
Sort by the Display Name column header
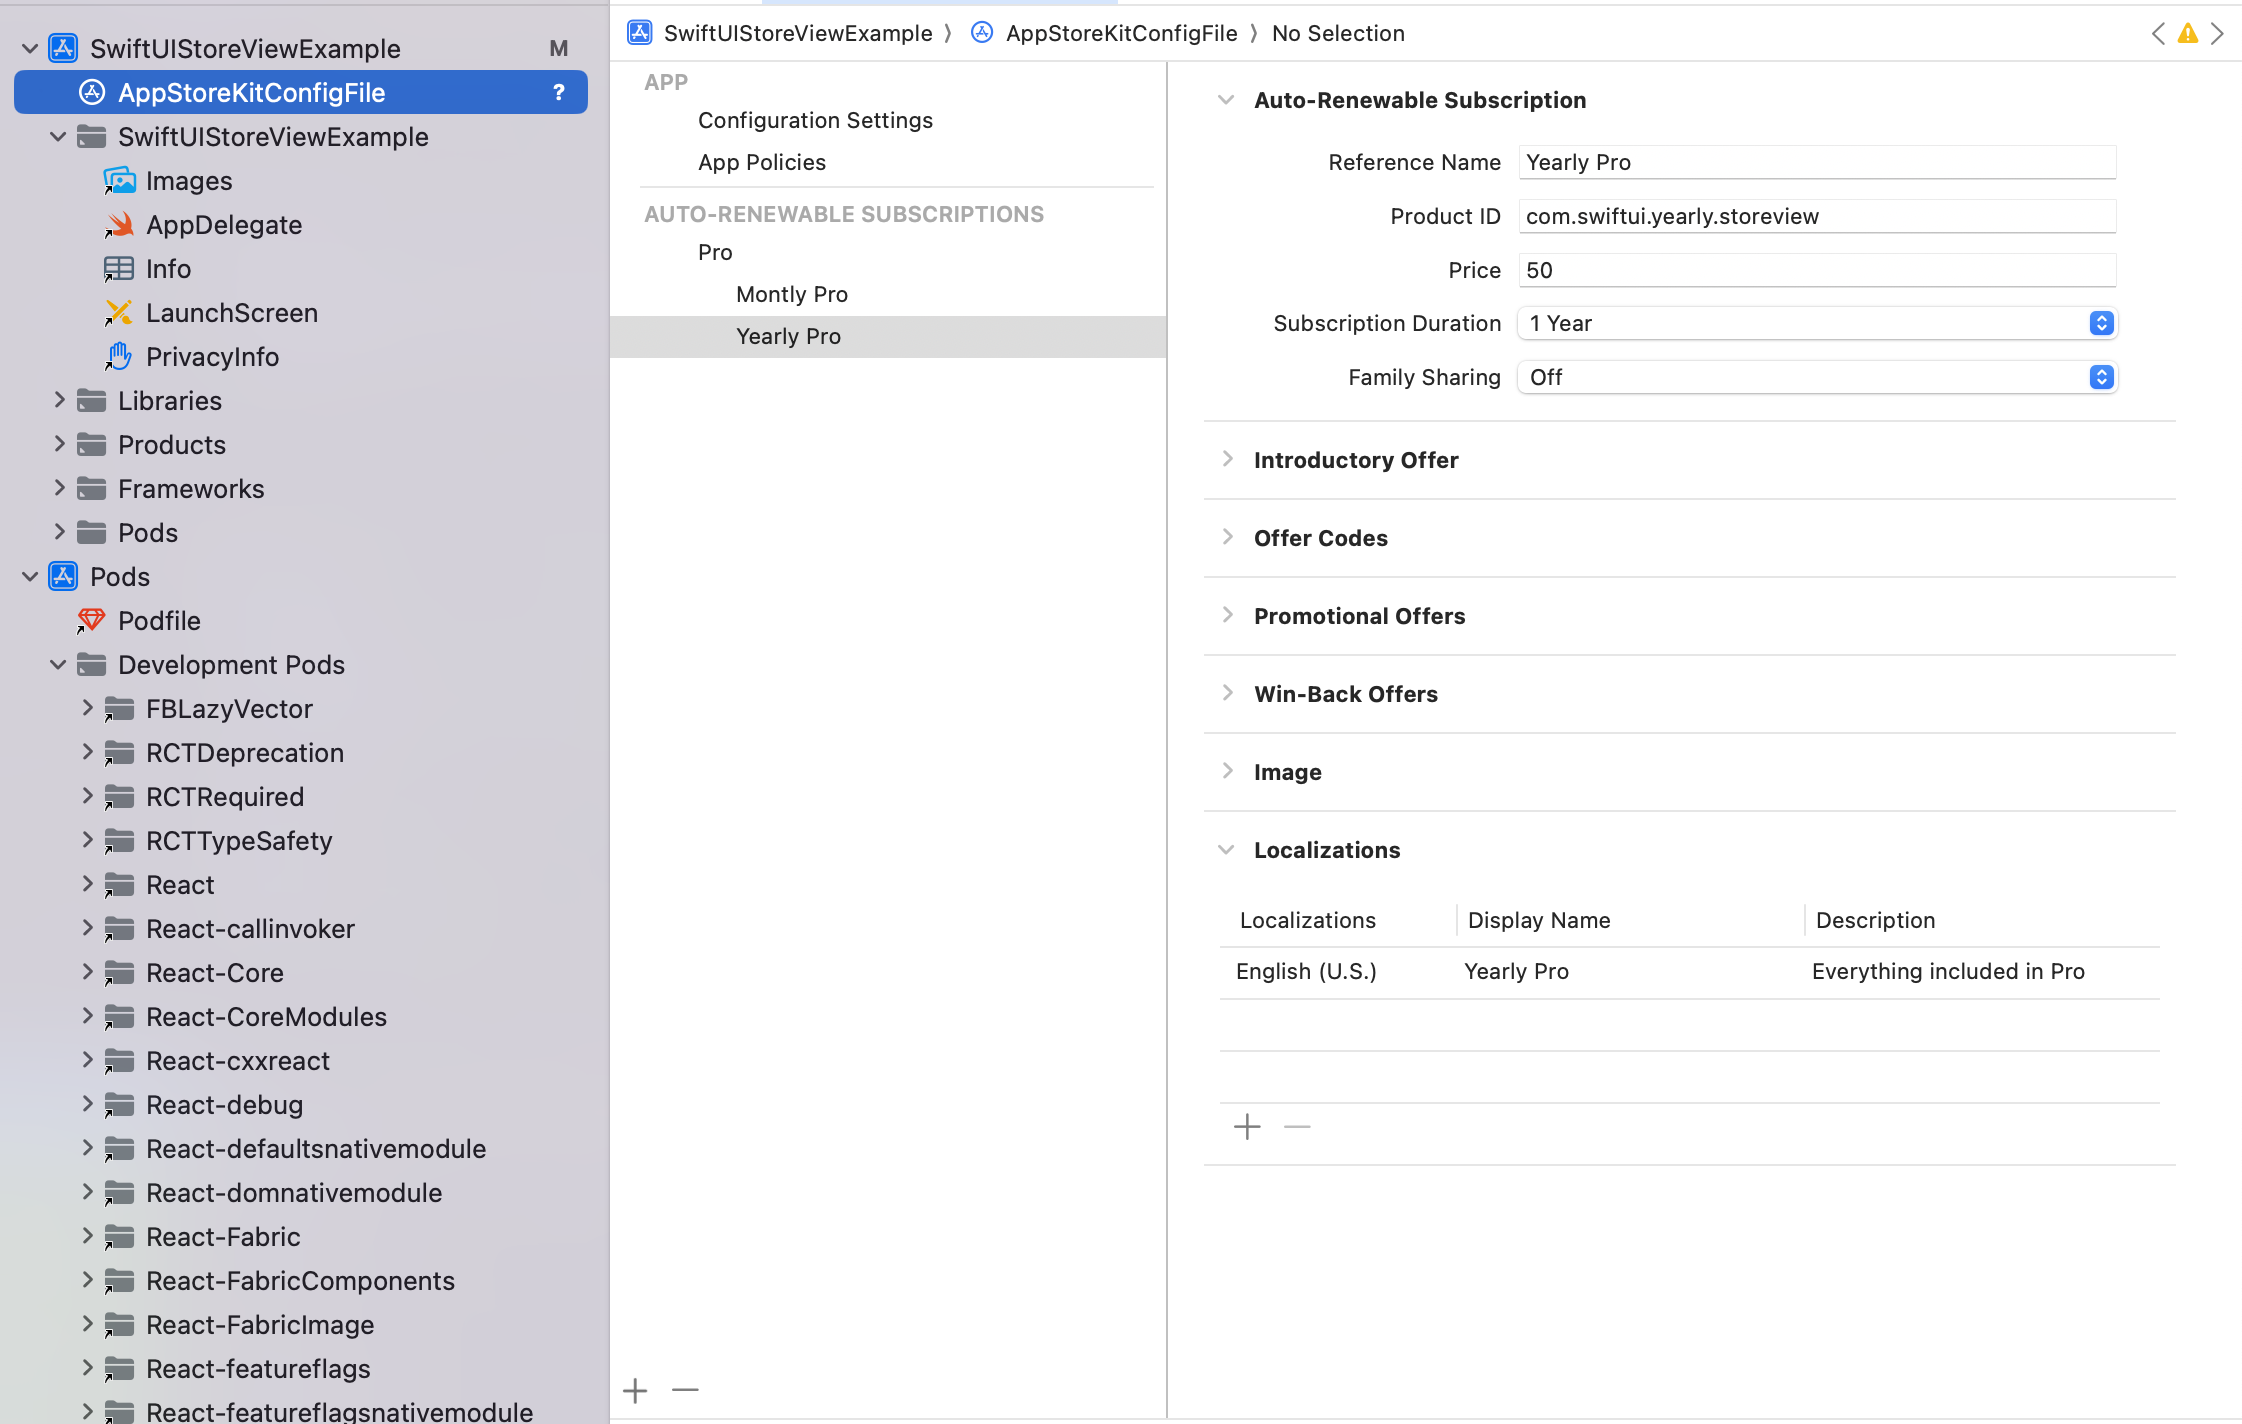coord(1539,920)
